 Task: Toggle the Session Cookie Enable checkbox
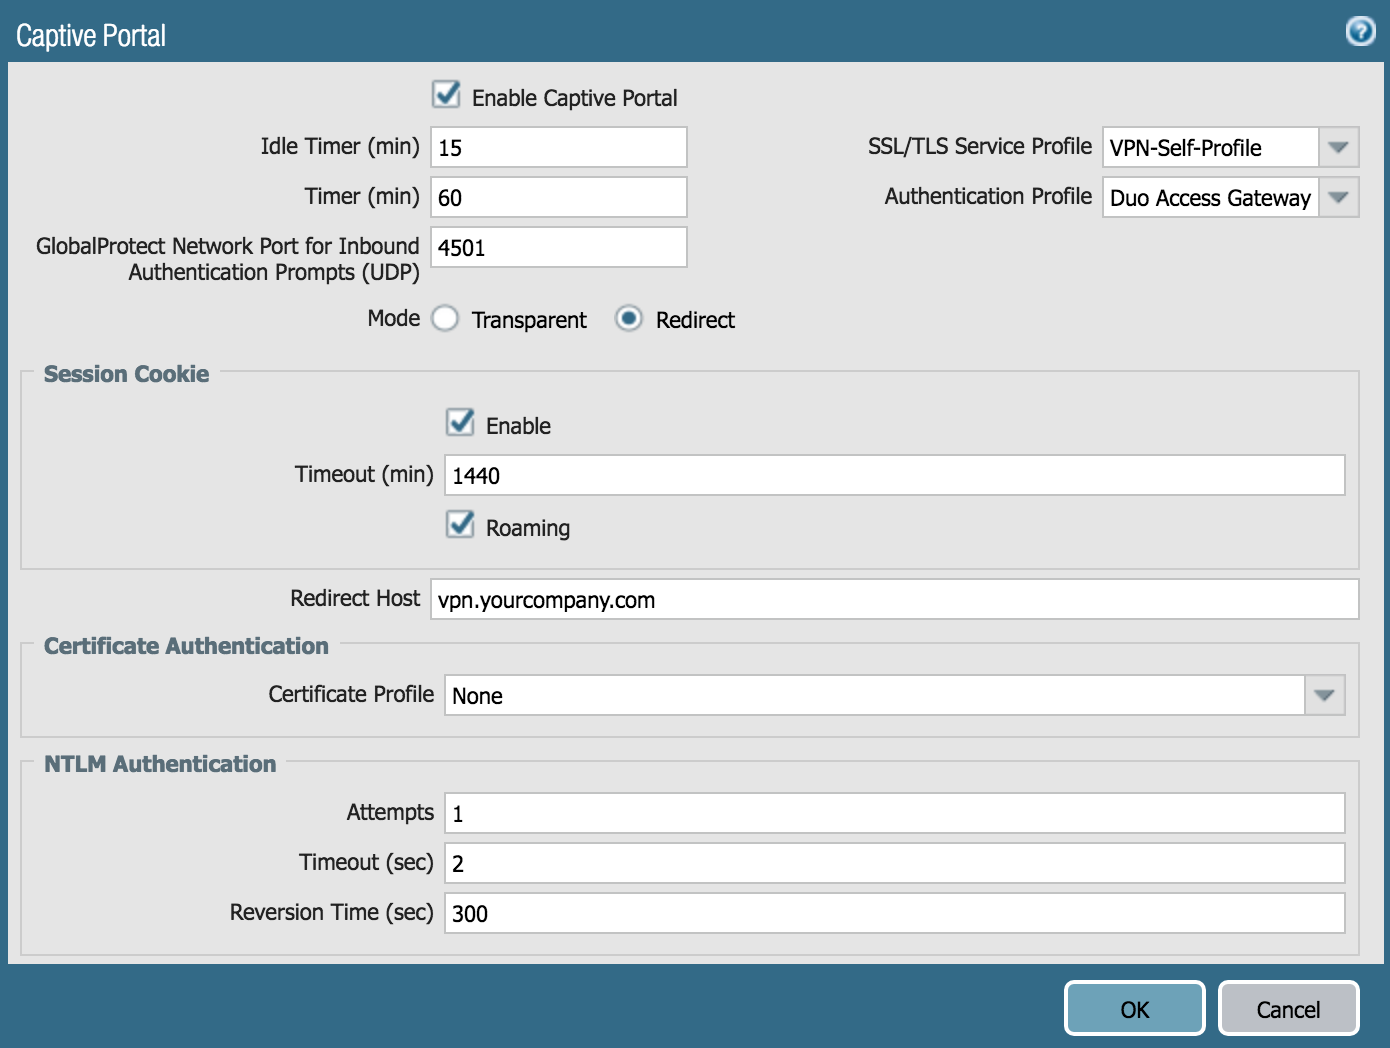point(460,422)
